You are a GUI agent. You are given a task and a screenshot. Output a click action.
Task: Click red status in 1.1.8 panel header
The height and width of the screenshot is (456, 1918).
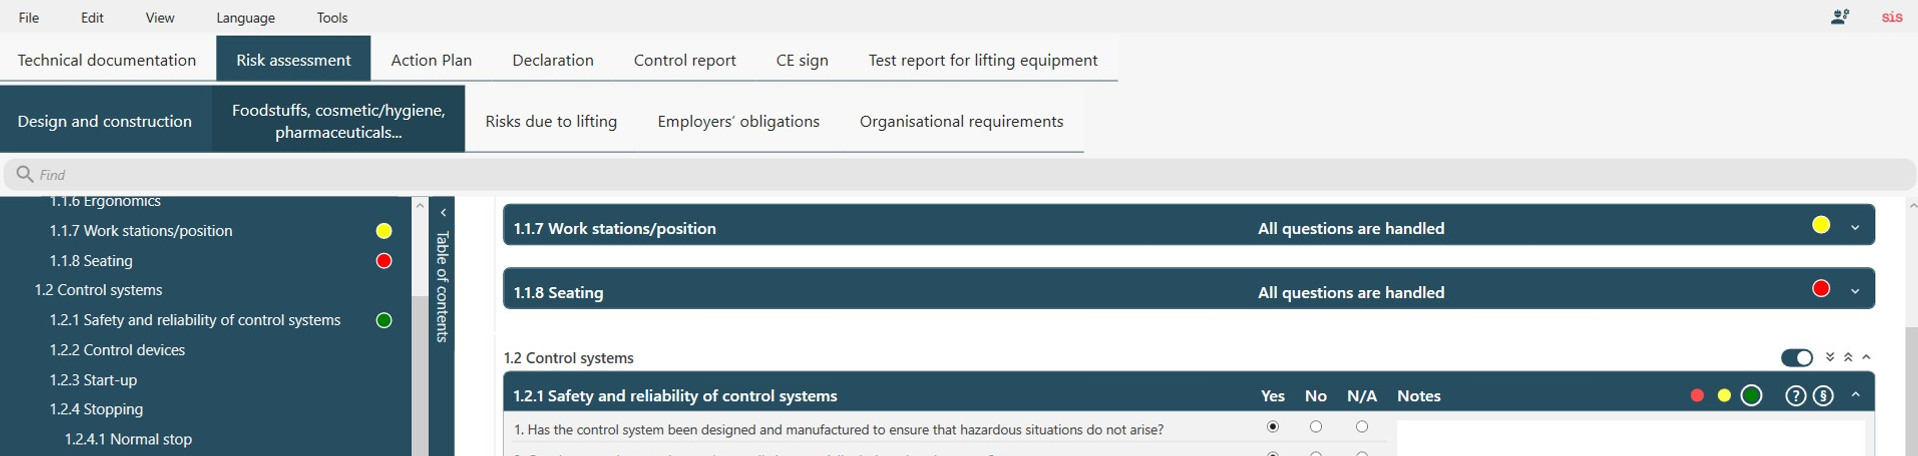point(1821,289)
